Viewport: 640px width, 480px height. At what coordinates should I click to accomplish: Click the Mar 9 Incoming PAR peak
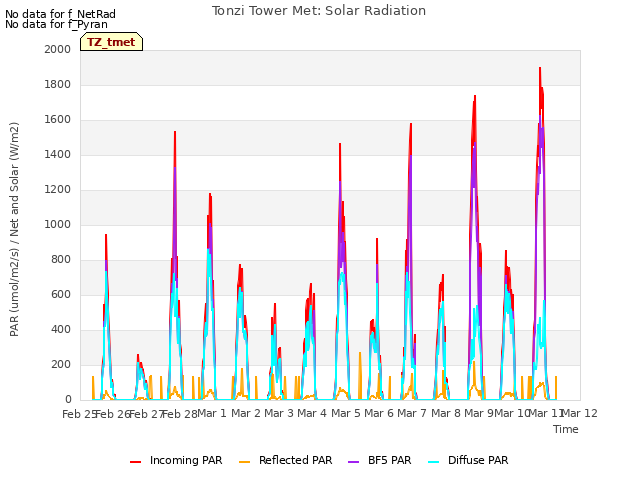(x=475, y=96)
